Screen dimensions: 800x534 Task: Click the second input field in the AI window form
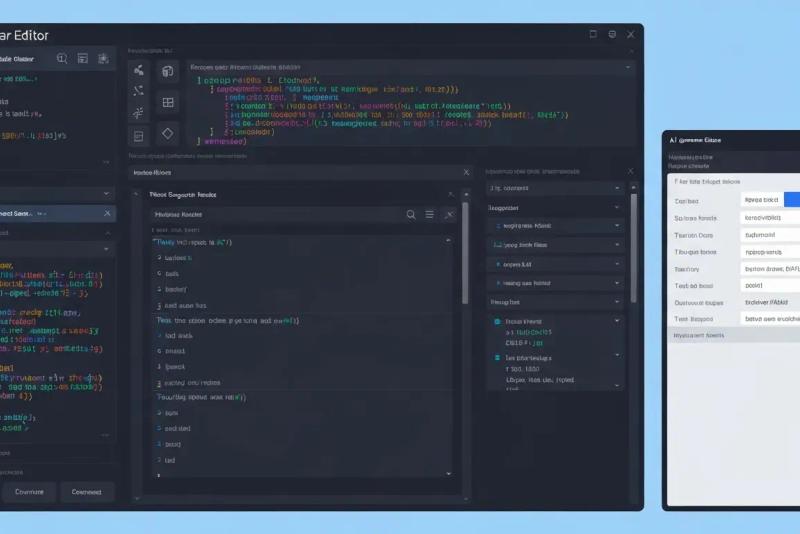click(770, 218)
